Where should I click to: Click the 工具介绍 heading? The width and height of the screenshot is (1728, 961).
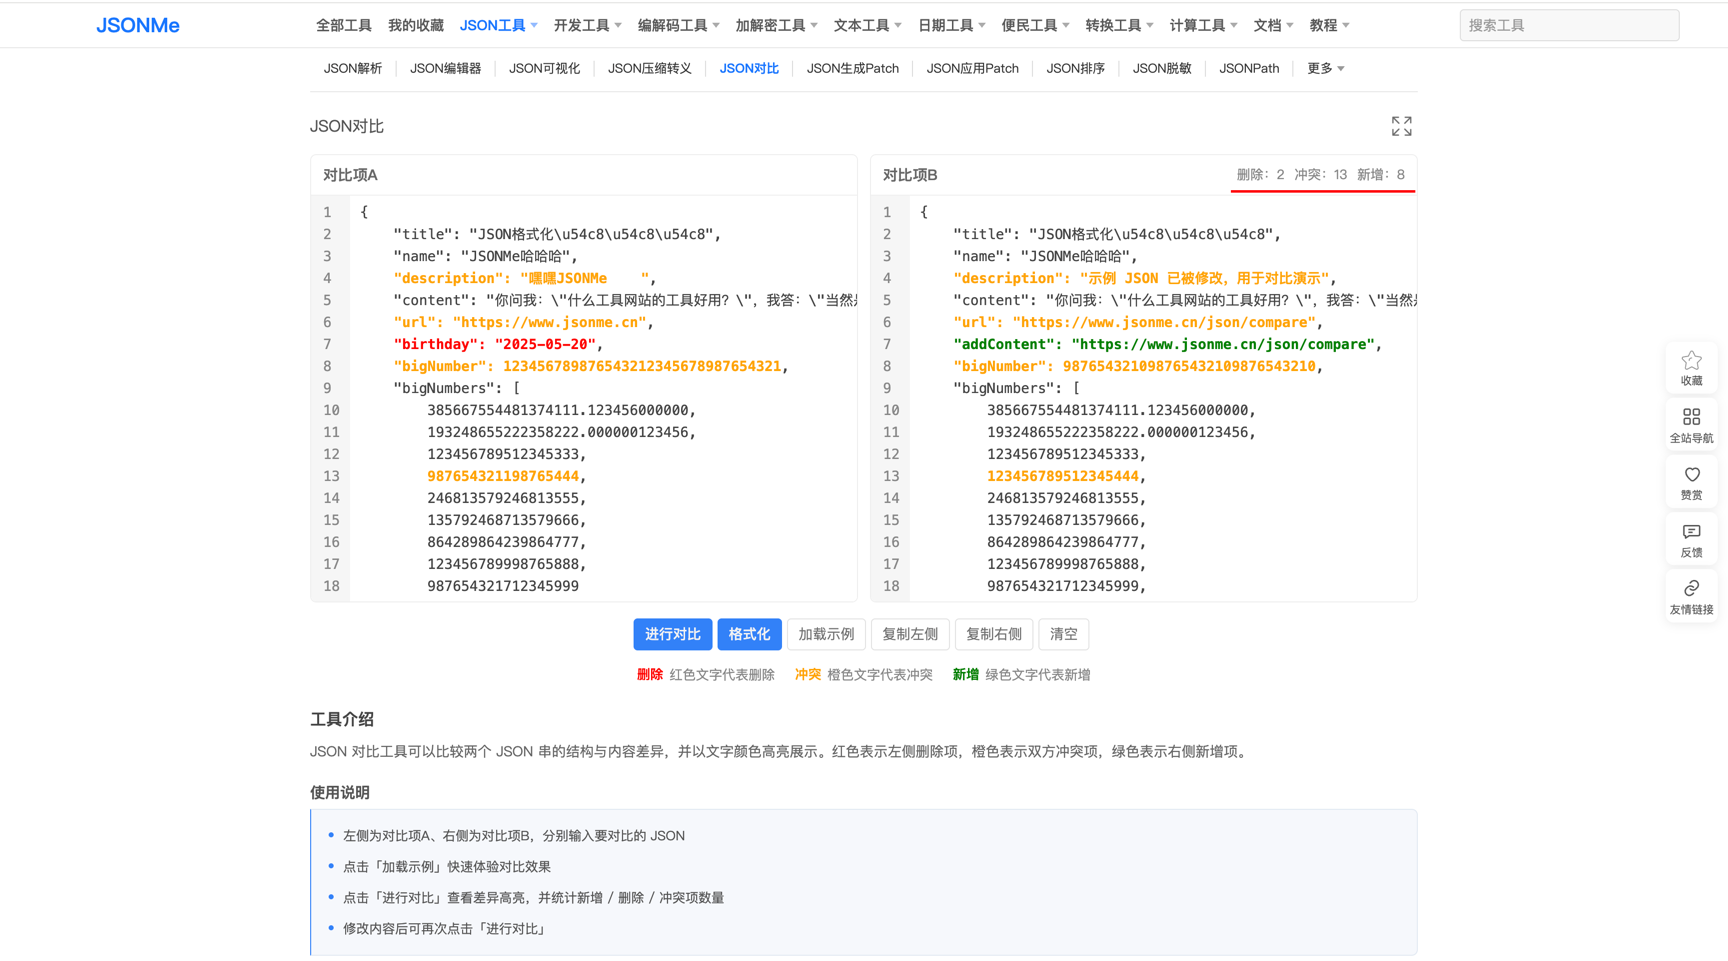[341, 719]
